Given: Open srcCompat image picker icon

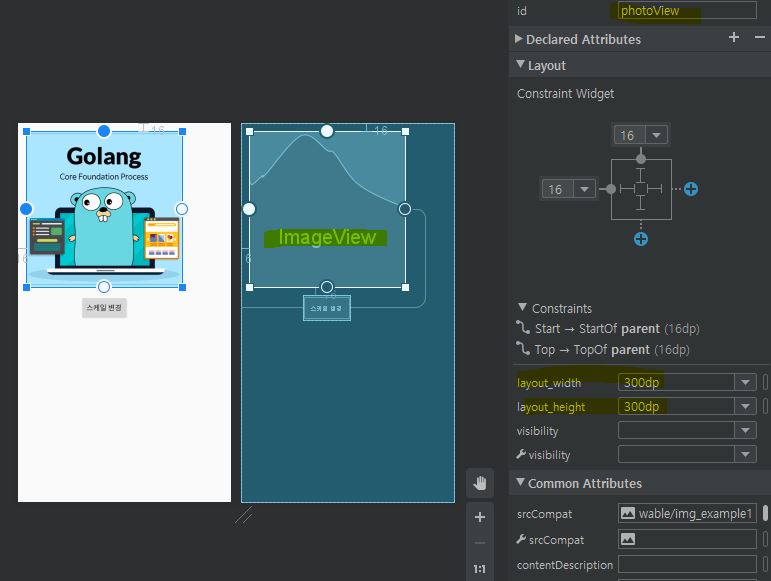Looking at the screenshot, I should (628, 513).
